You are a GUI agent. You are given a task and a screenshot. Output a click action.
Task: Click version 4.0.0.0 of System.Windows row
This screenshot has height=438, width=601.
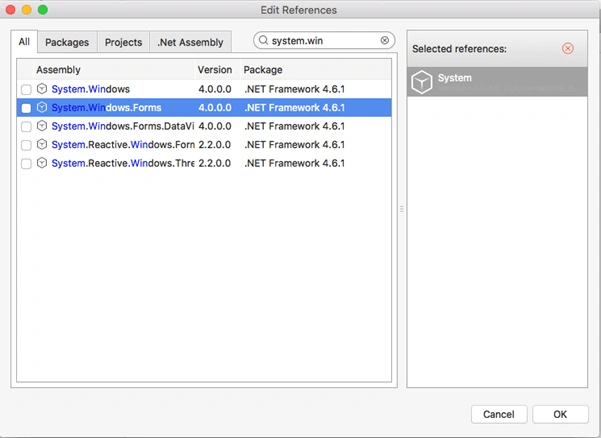215,89
